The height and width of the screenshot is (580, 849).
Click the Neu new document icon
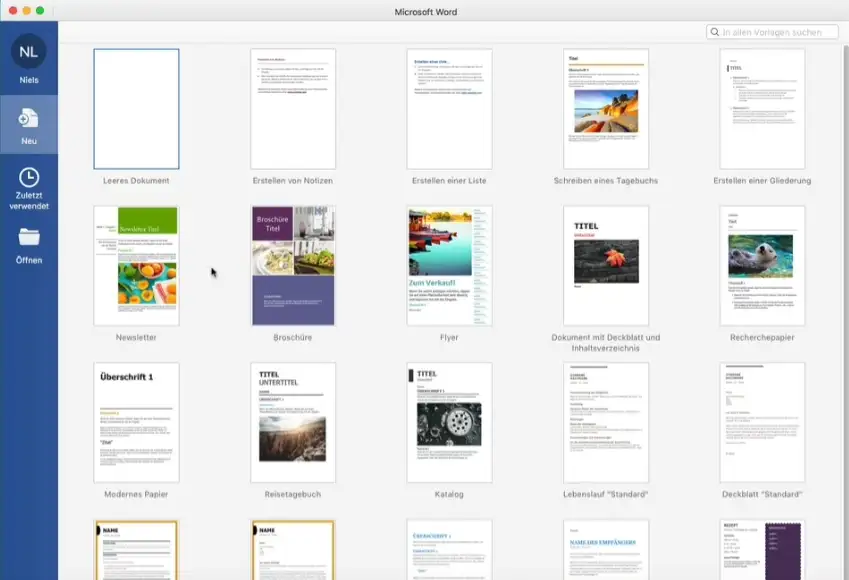28,119
